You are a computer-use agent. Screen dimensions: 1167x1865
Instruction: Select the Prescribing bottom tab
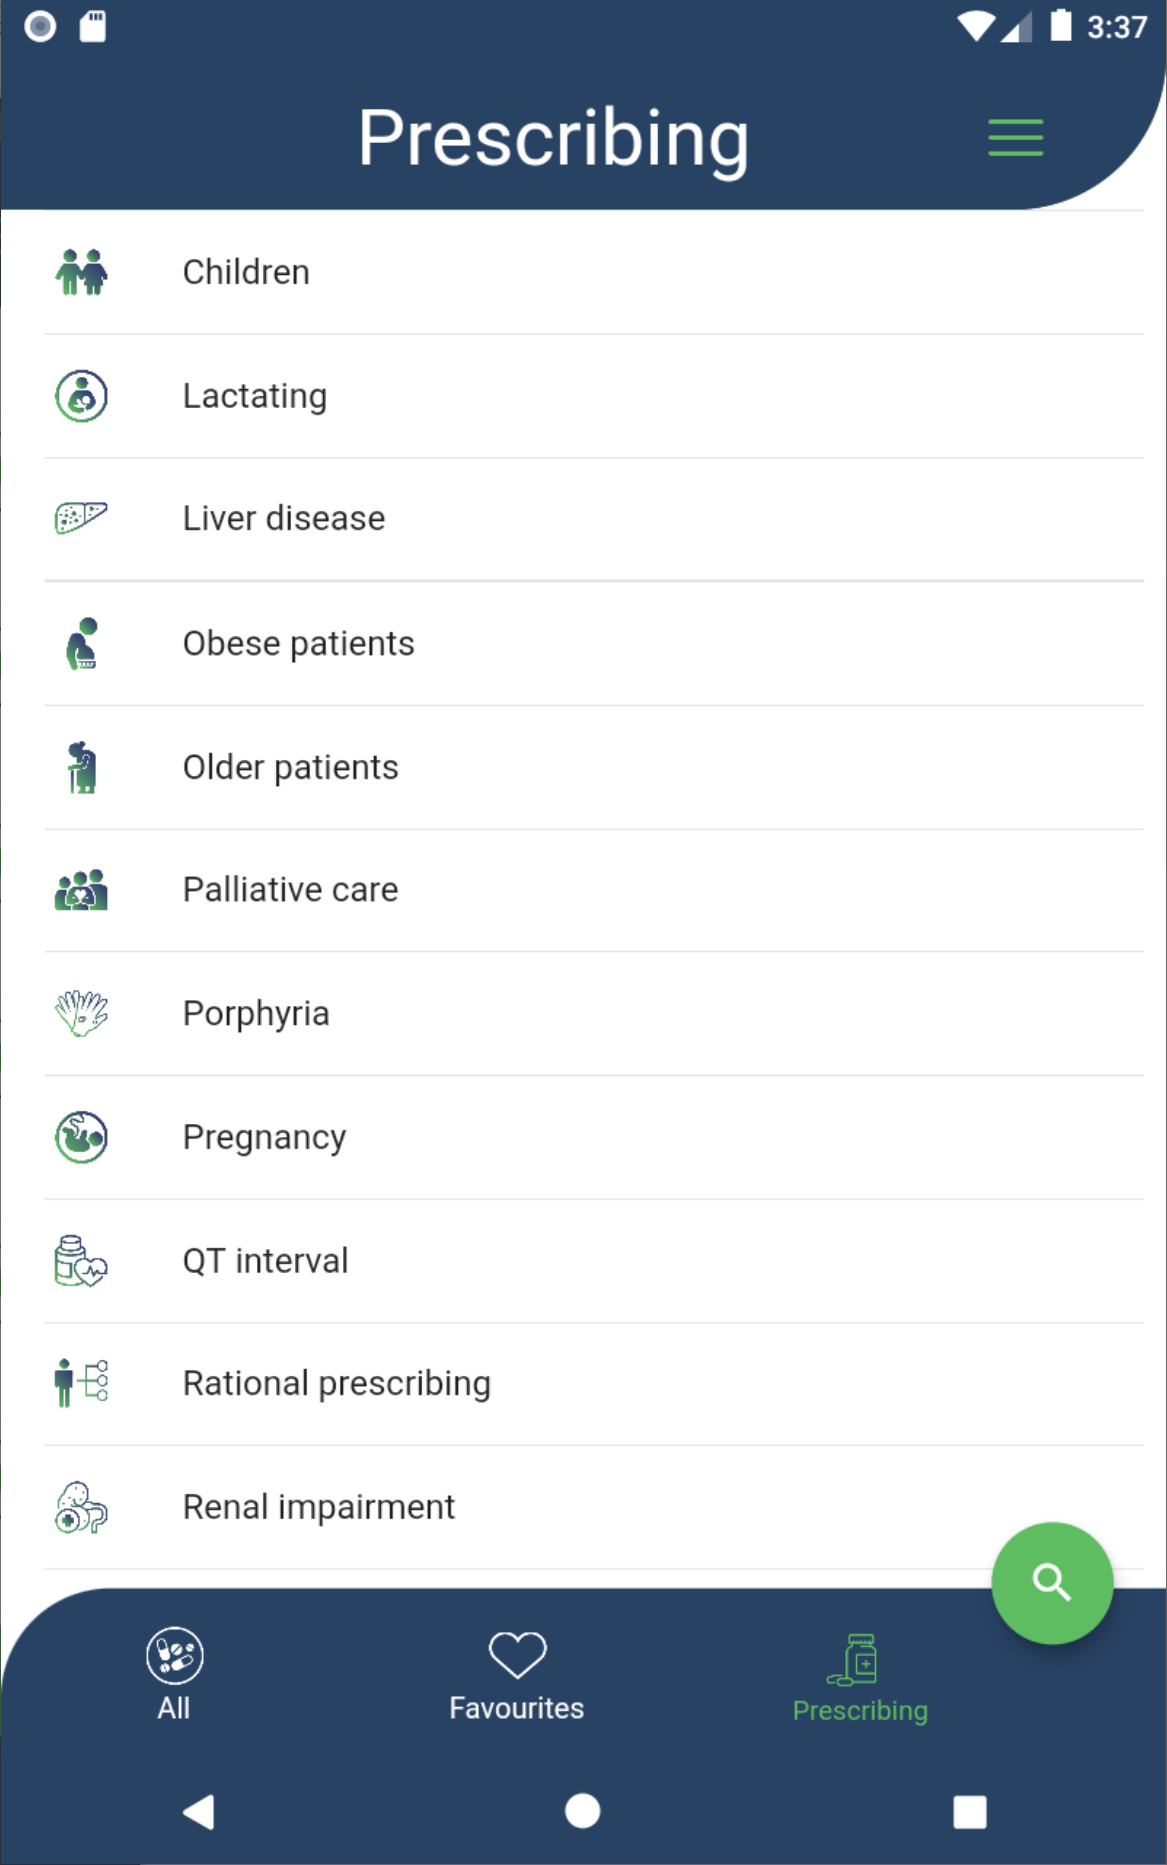pos(860,1675)
